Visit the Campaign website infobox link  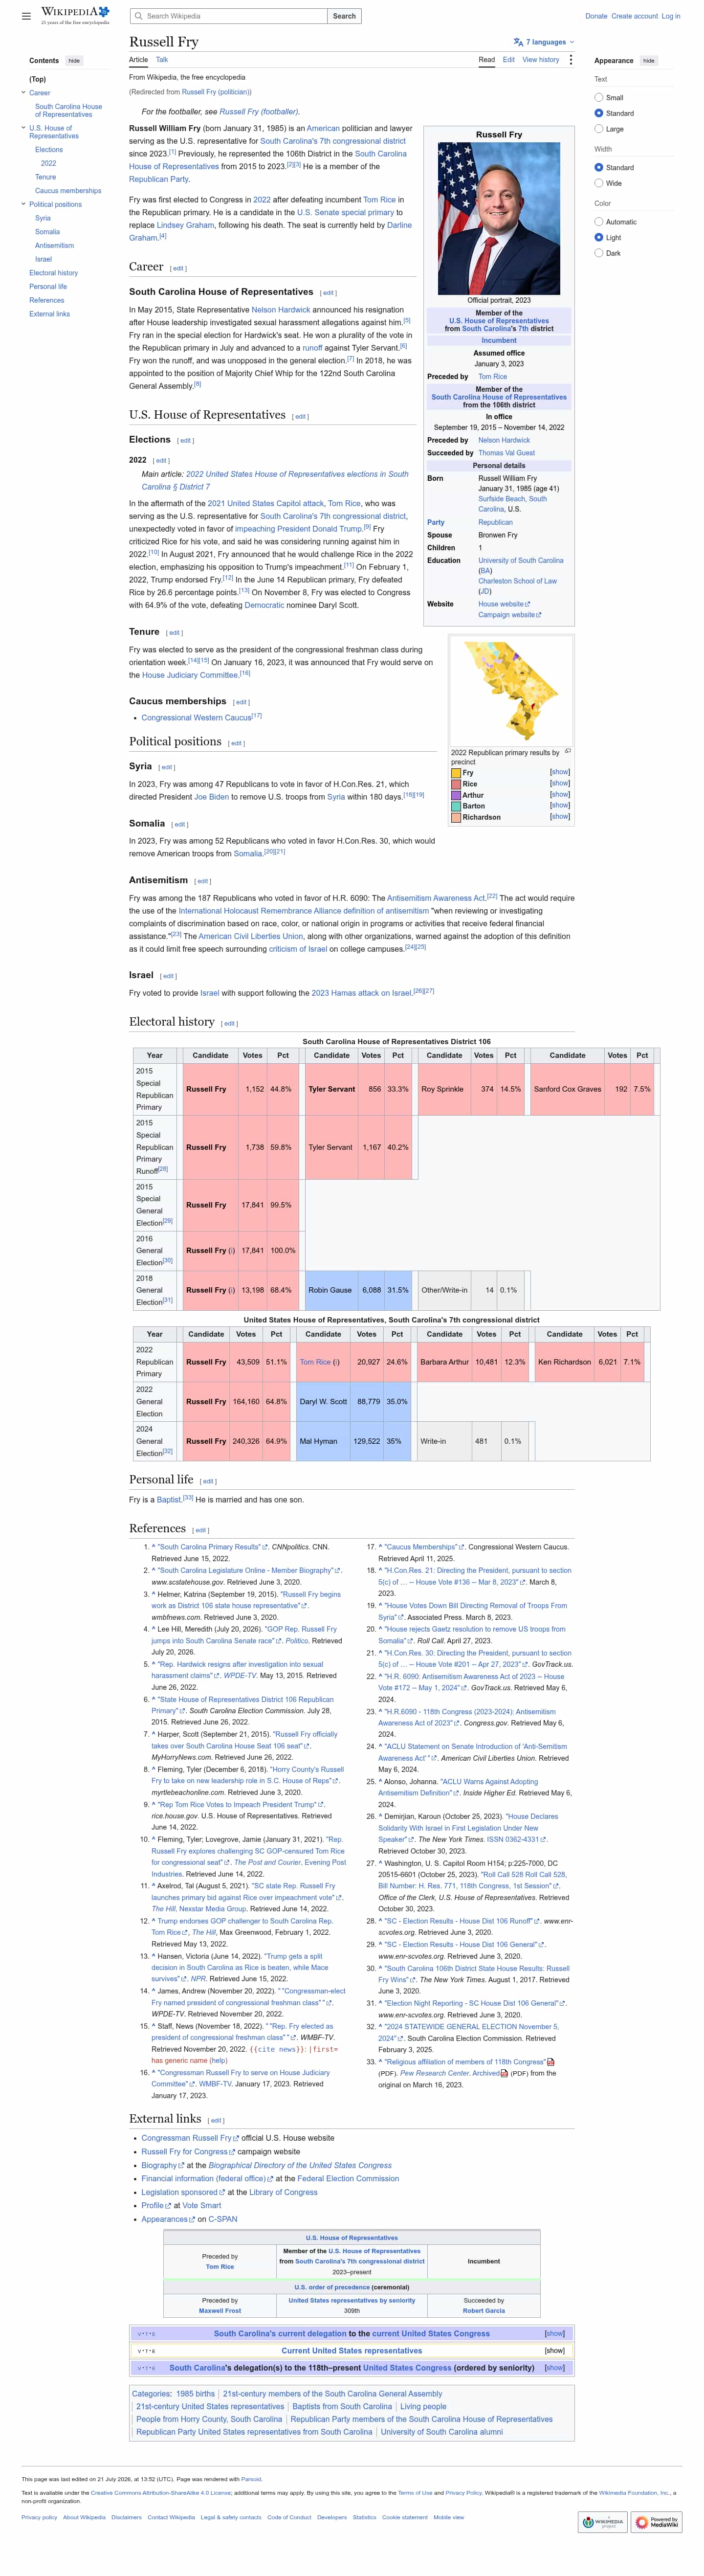[x=509, y=615]
